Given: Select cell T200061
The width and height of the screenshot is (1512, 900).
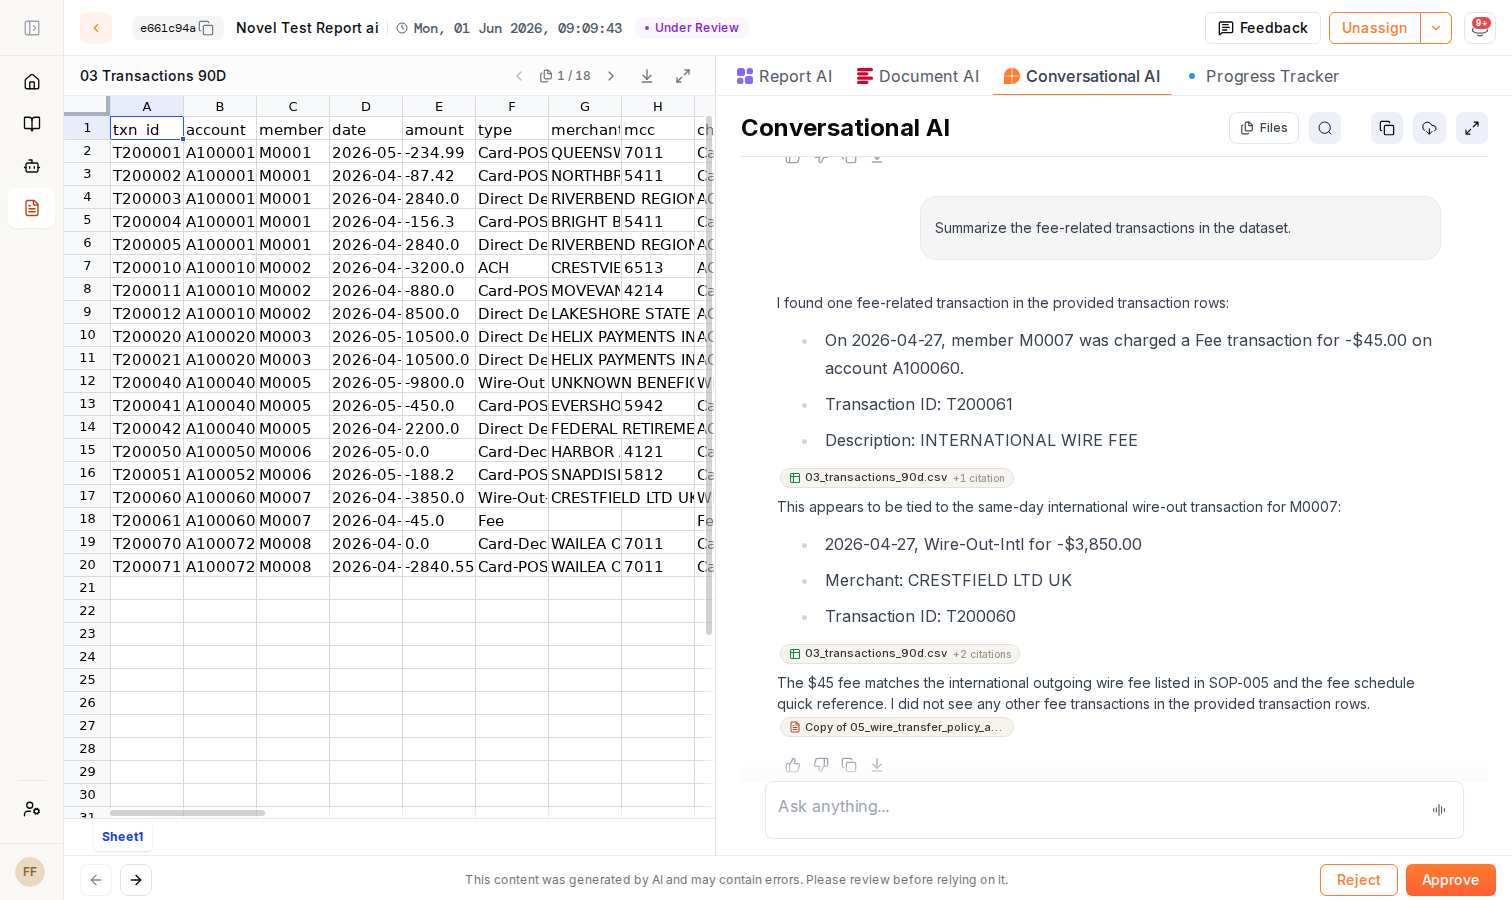Looking at the screenshot, I should [147, 520].
